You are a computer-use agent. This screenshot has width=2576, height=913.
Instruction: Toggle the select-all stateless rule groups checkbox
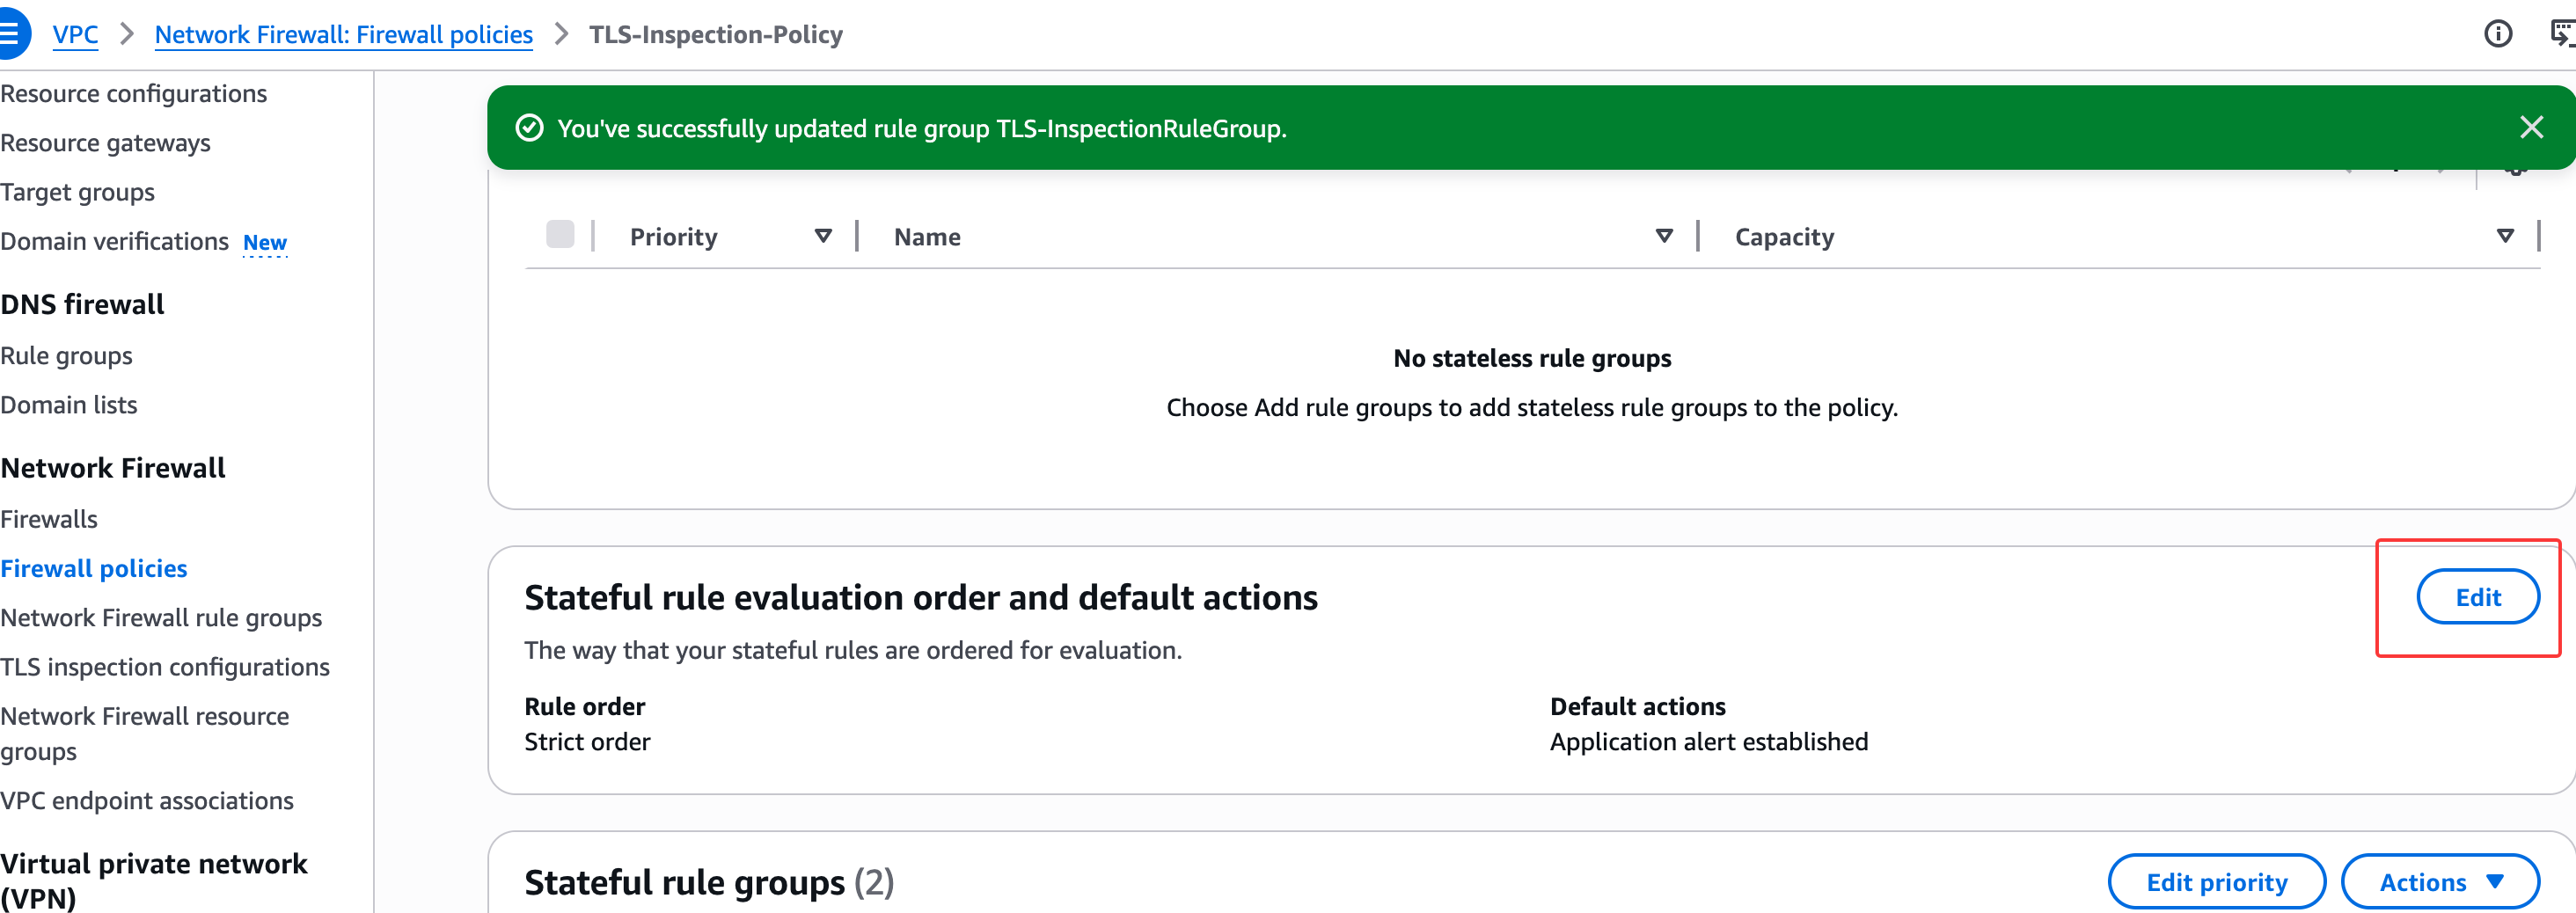click(x=560, y=235)
